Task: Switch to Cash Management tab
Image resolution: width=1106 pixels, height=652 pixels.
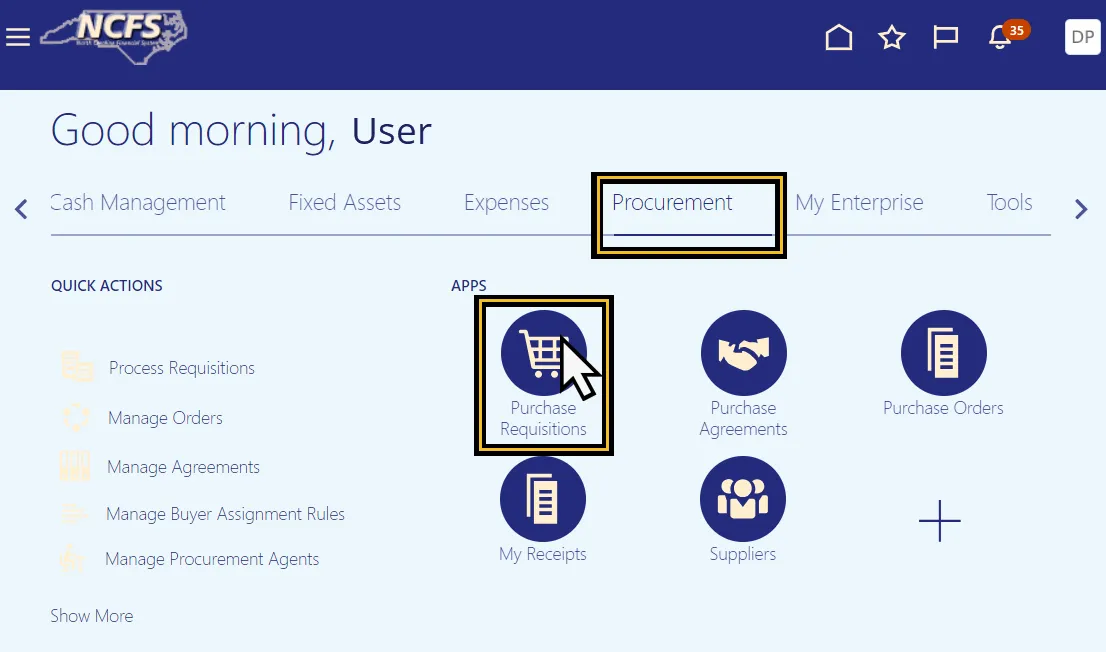Action: click(x=138, y=203)
